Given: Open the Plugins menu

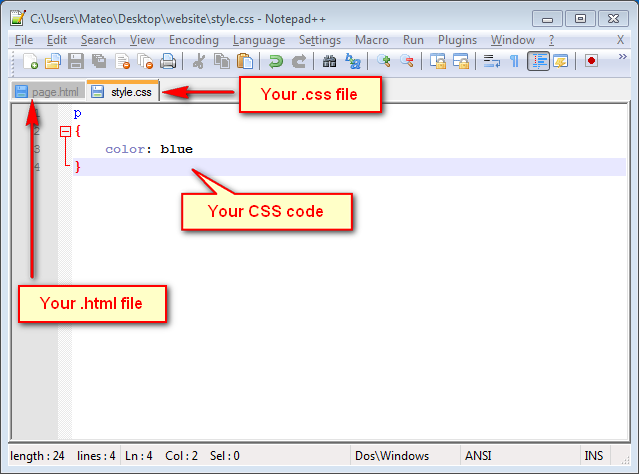Looking at the screenshot, I should (x=457, y=40).
